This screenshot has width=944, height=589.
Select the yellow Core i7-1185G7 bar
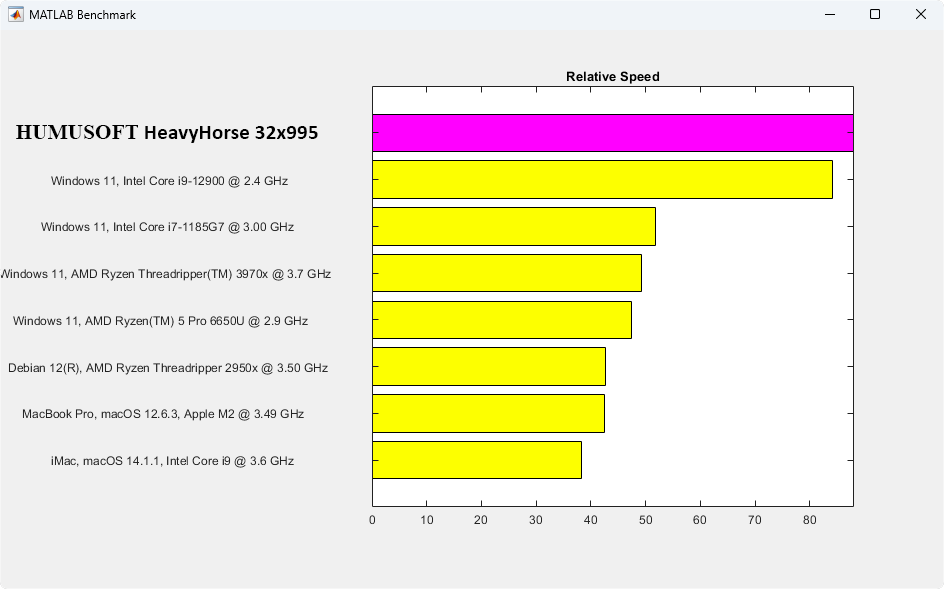(x=514, y=226)
